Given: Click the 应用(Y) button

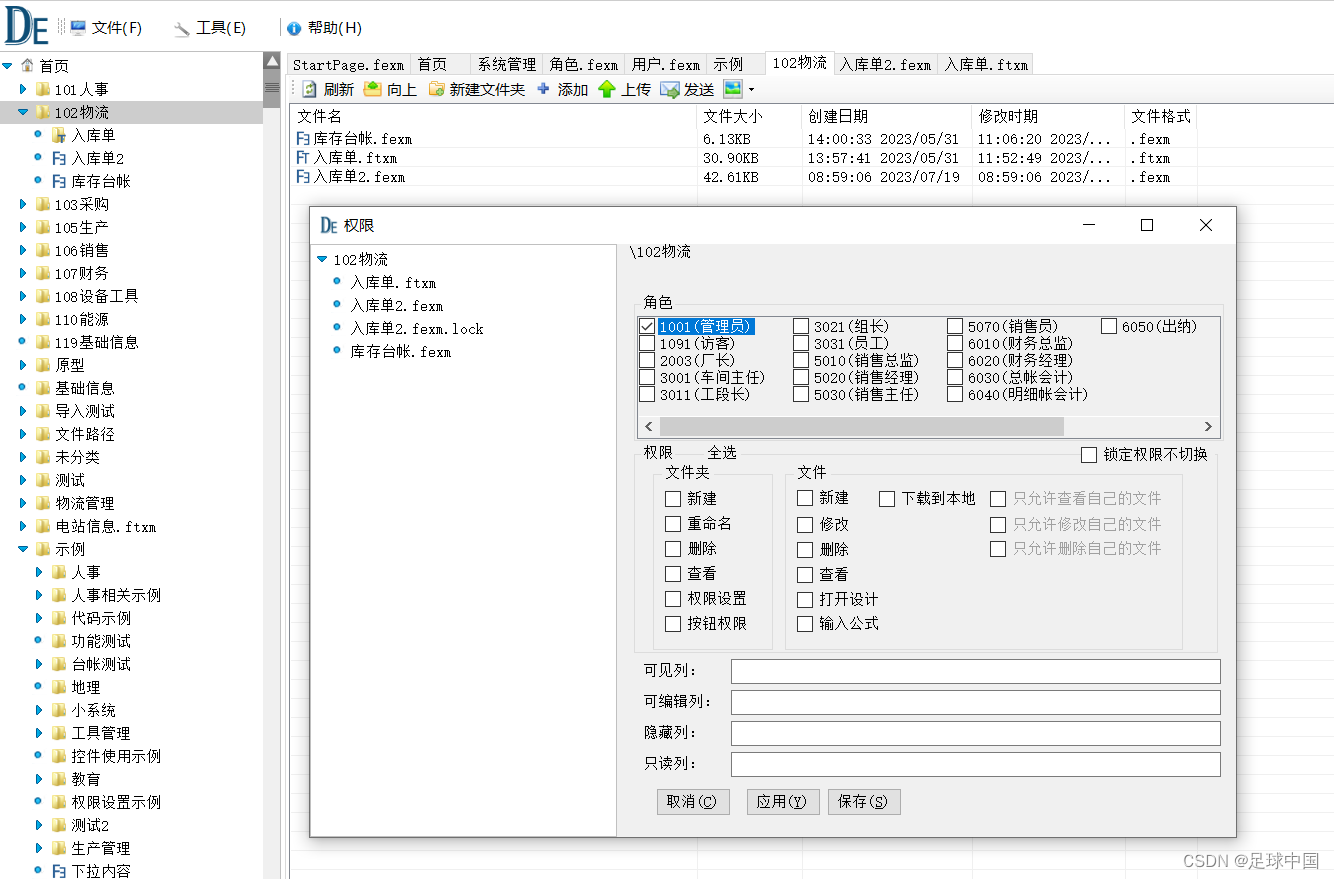Looking at the screenshot, I should point(783,801).
